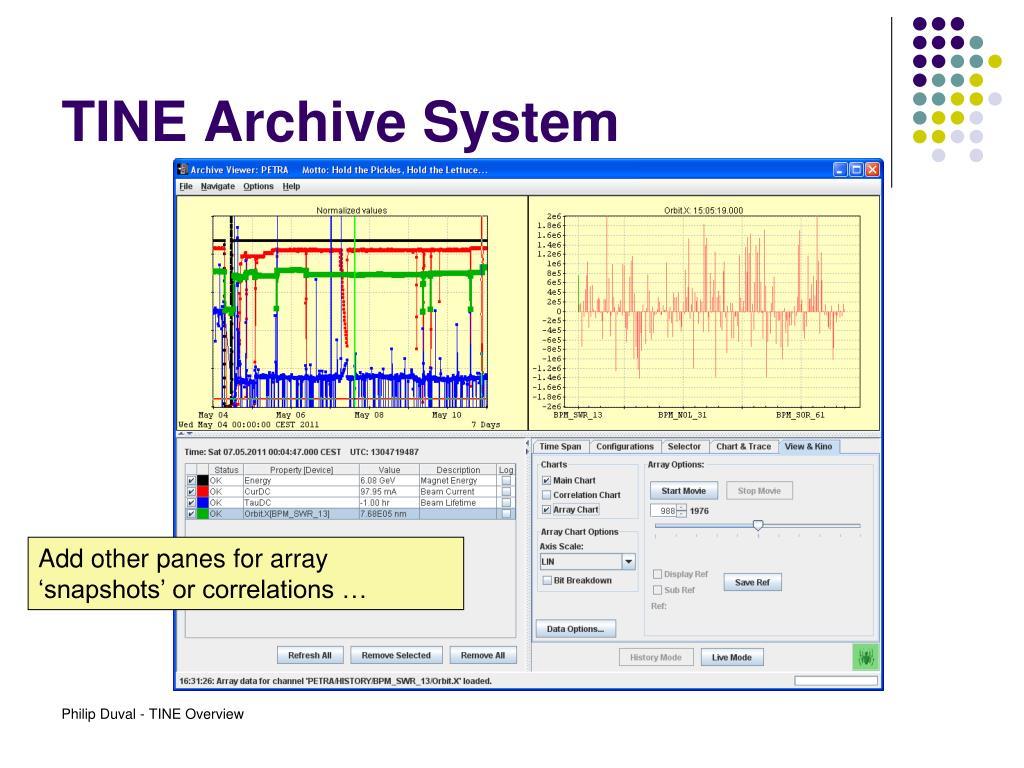Click the frame number field showing 988
1024x768 pixels.
(664, 511)
